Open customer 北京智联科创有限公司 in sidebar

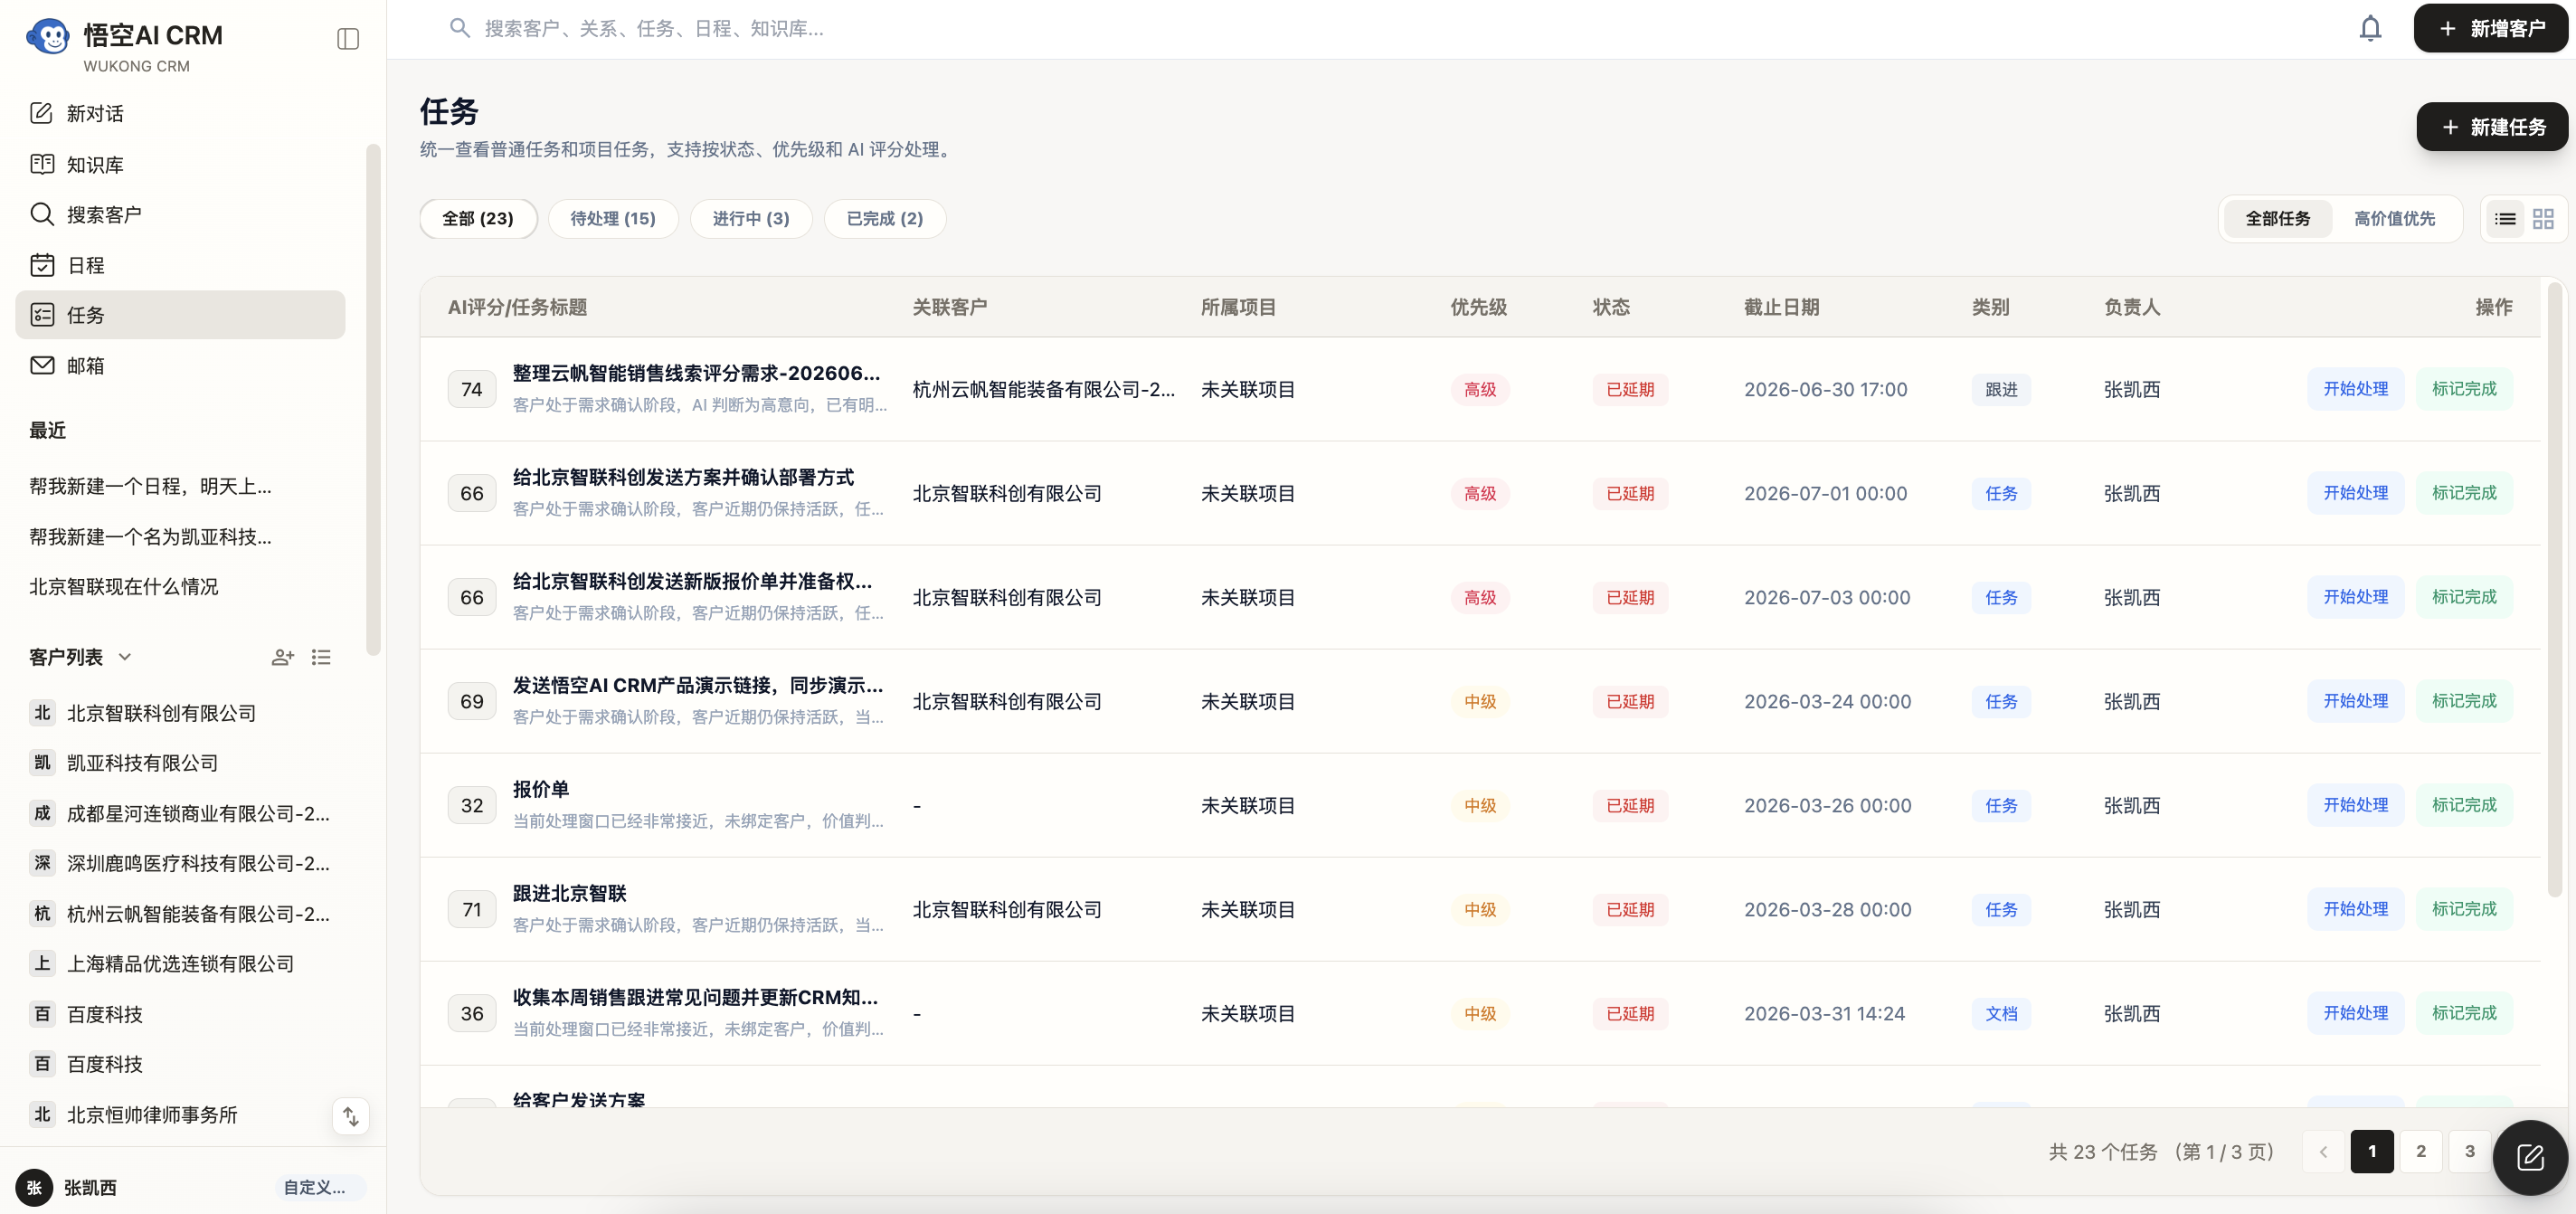(x=180, y=713)
